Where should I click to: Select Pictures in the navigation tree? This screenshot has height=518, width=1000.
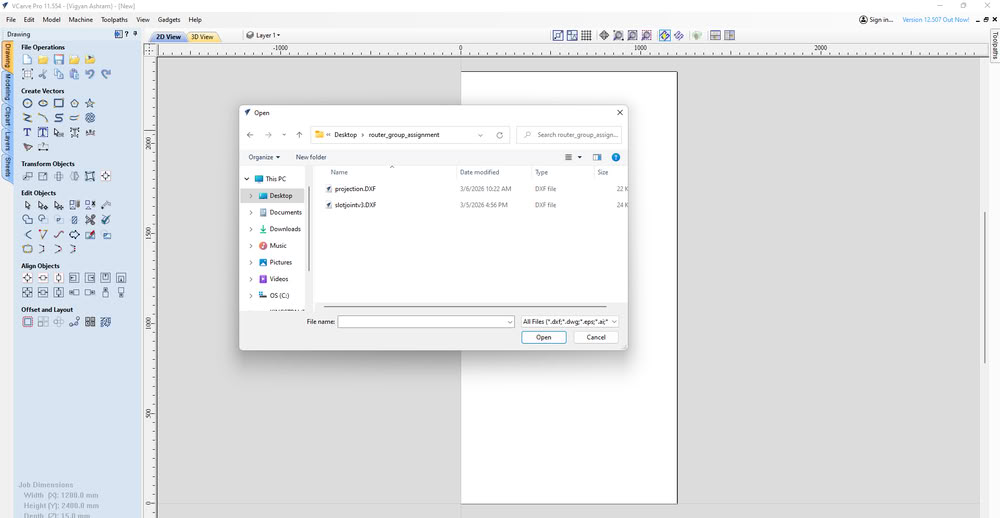click(281, 262)
